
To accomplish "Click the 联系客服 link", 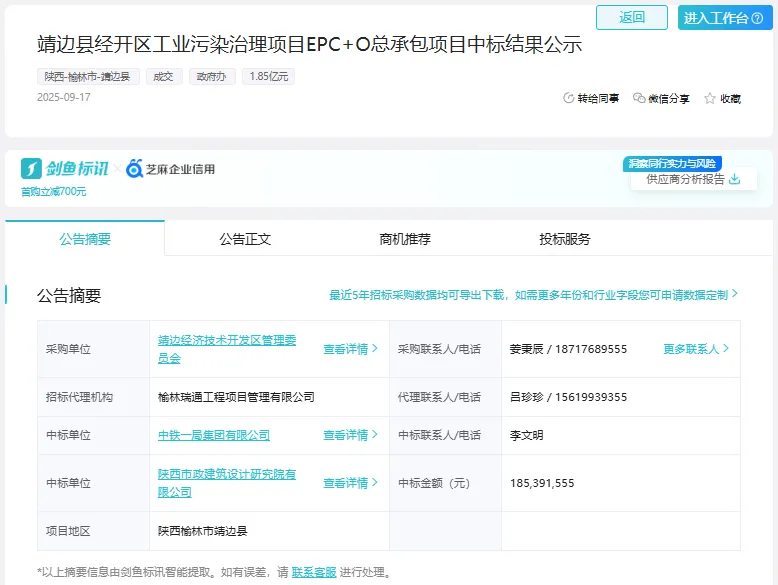I will (314, 573).
